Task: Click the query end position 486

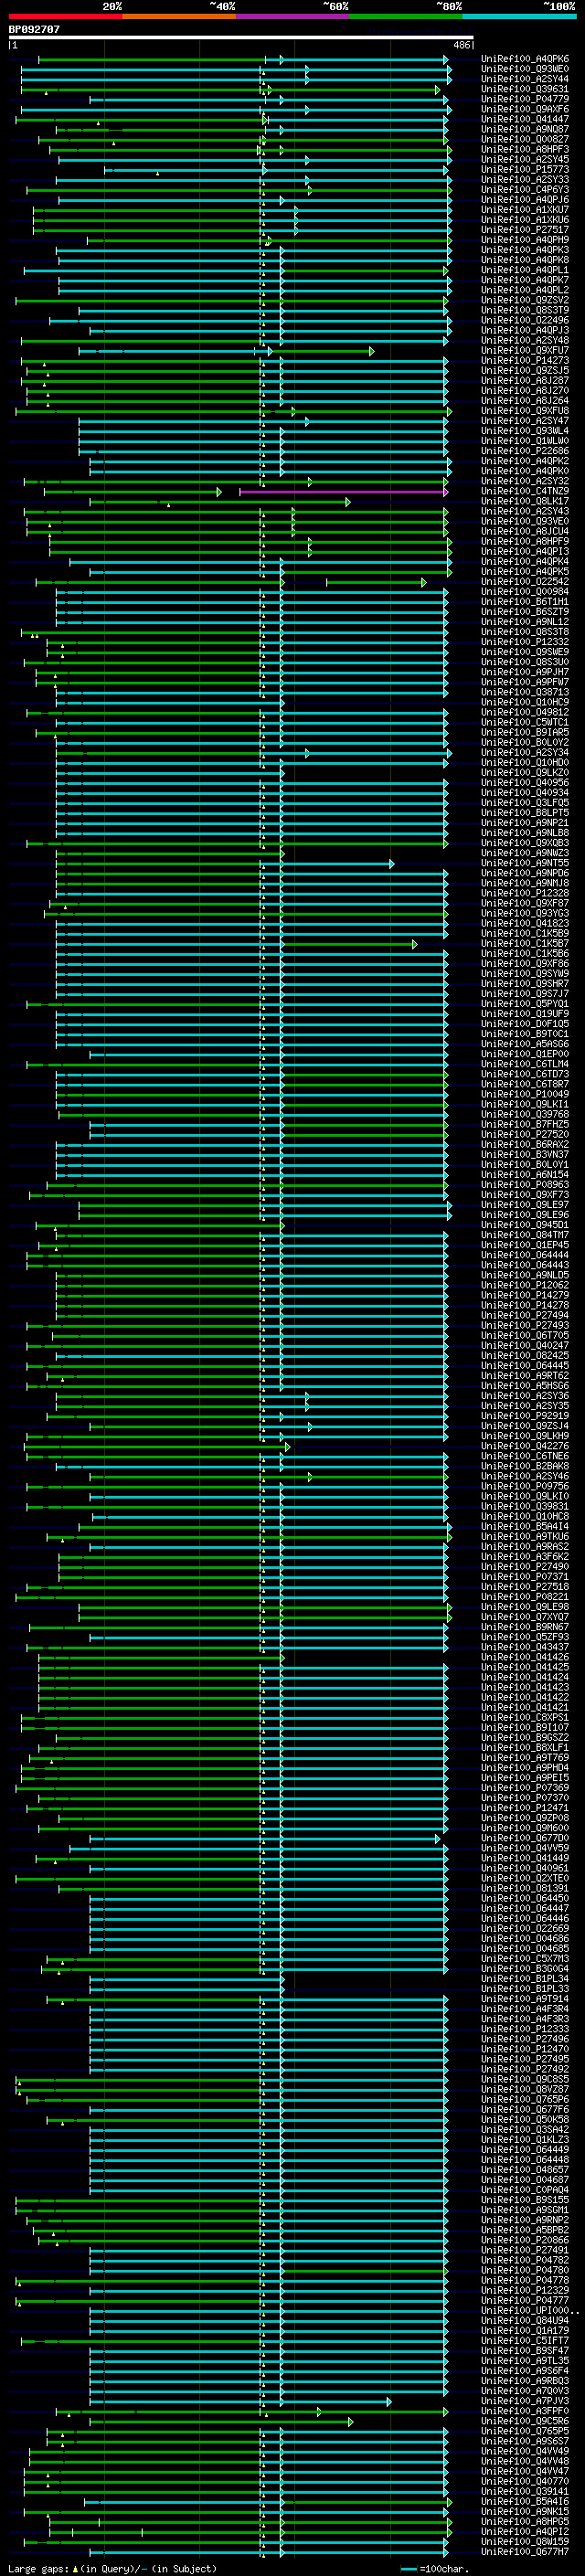Action: pyautogui.click(x=462, y=45)
